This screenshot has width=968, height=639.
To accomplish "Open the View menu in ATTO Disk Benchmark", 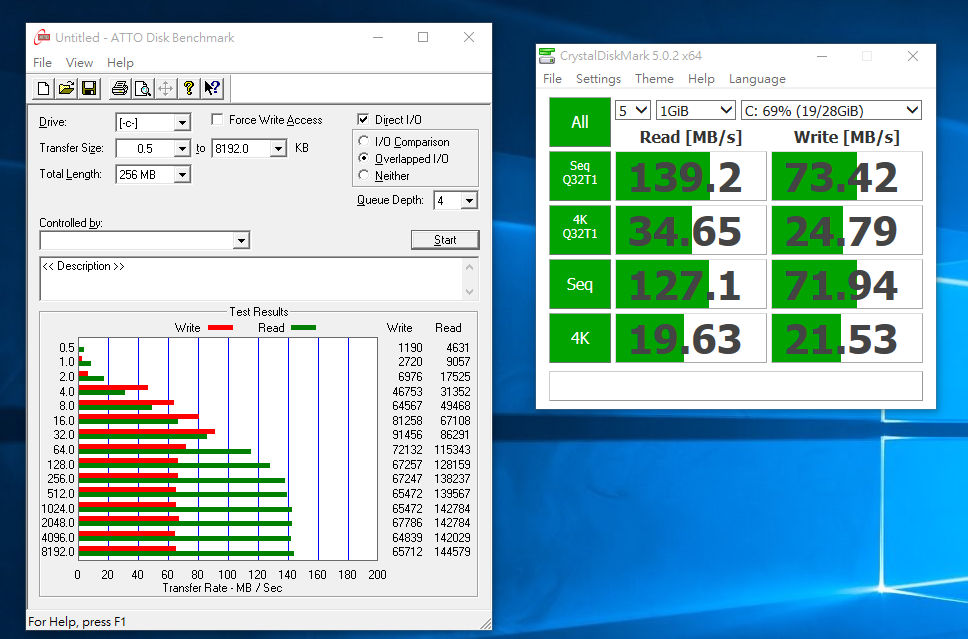I will click(x=79, y=62).
